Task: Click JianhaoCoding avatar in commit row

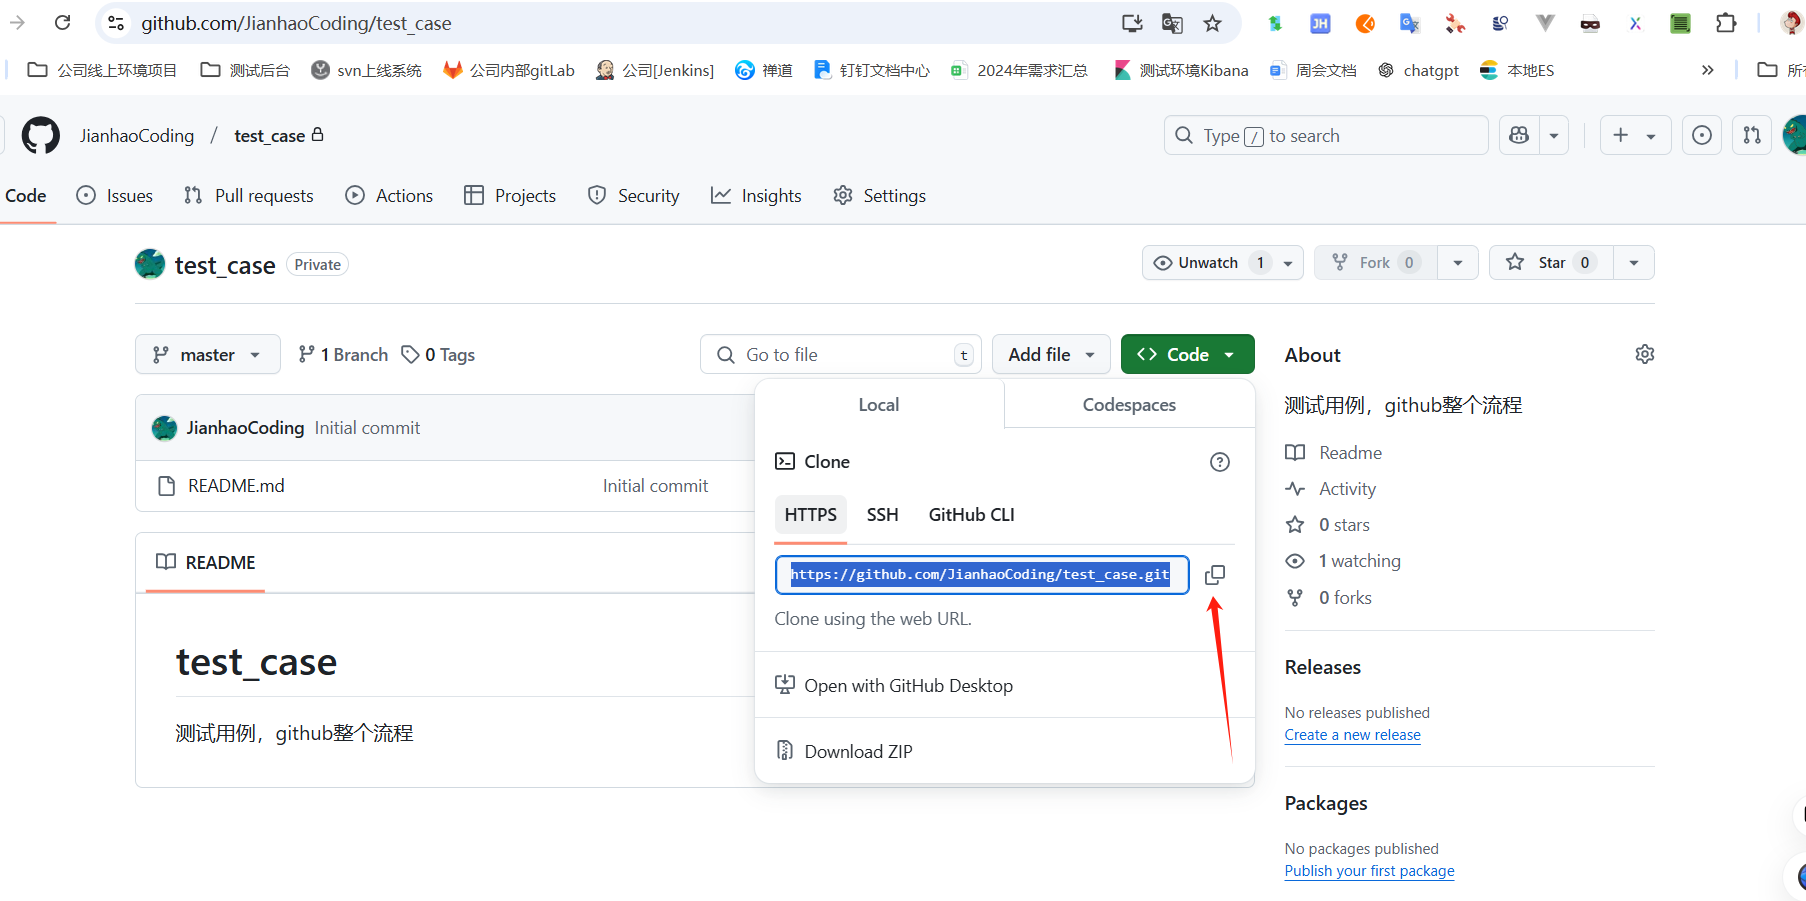Action: 164,428
